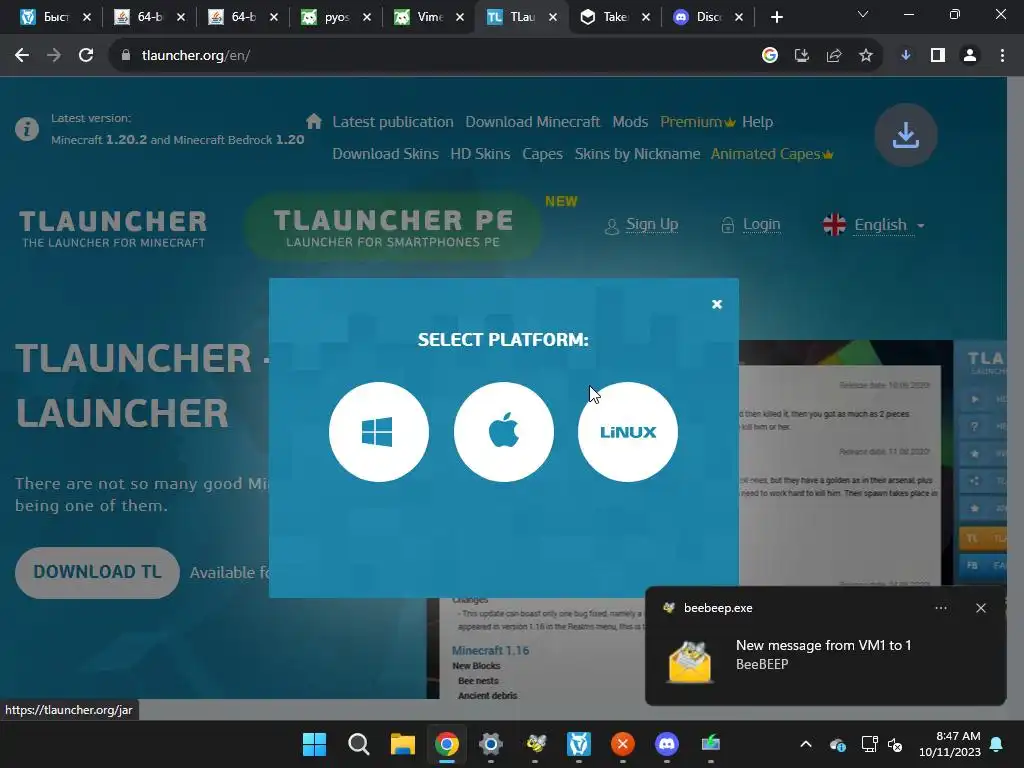Switch to the Discord tab
This screenshot has height=768, width=1024.
pos(707,17)
